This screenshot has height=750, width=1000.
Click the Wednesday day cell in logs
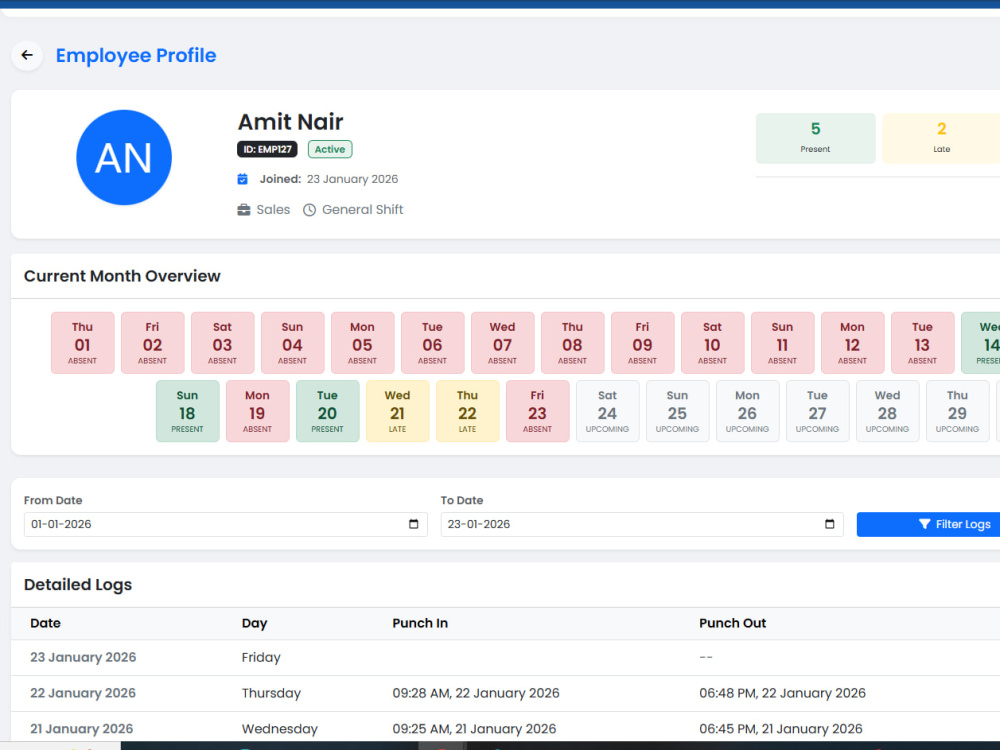click(280, 729)
